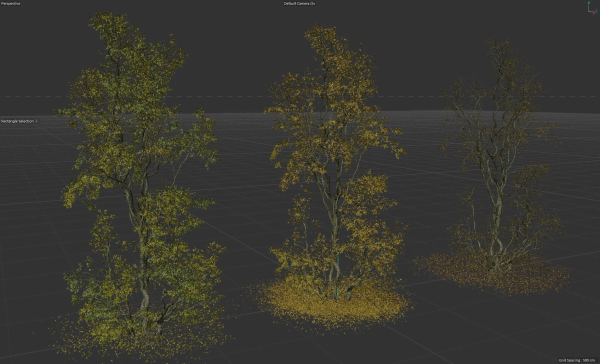This screenshot has width=600, height=364.
Task: Click the axis orientation gizmo
Action: pos(592,8)
